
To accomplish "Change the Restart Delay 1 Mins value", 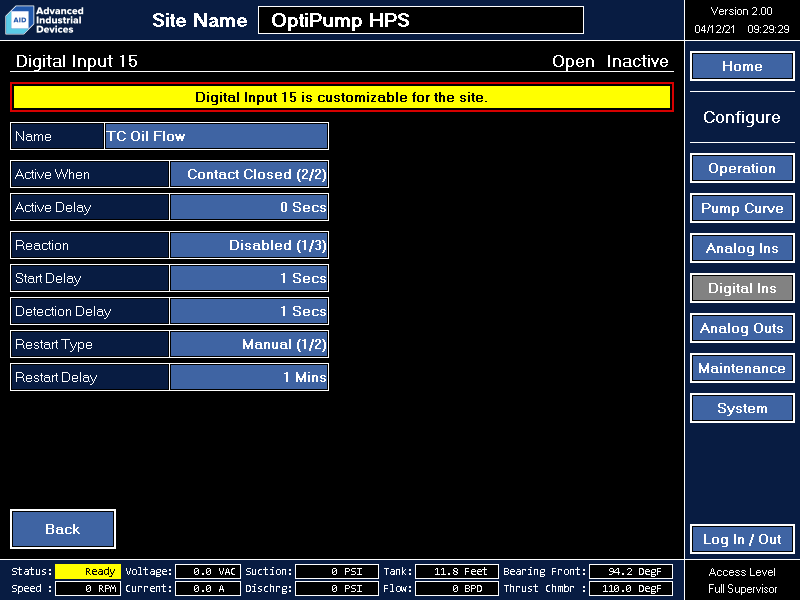I will point(249,377).
